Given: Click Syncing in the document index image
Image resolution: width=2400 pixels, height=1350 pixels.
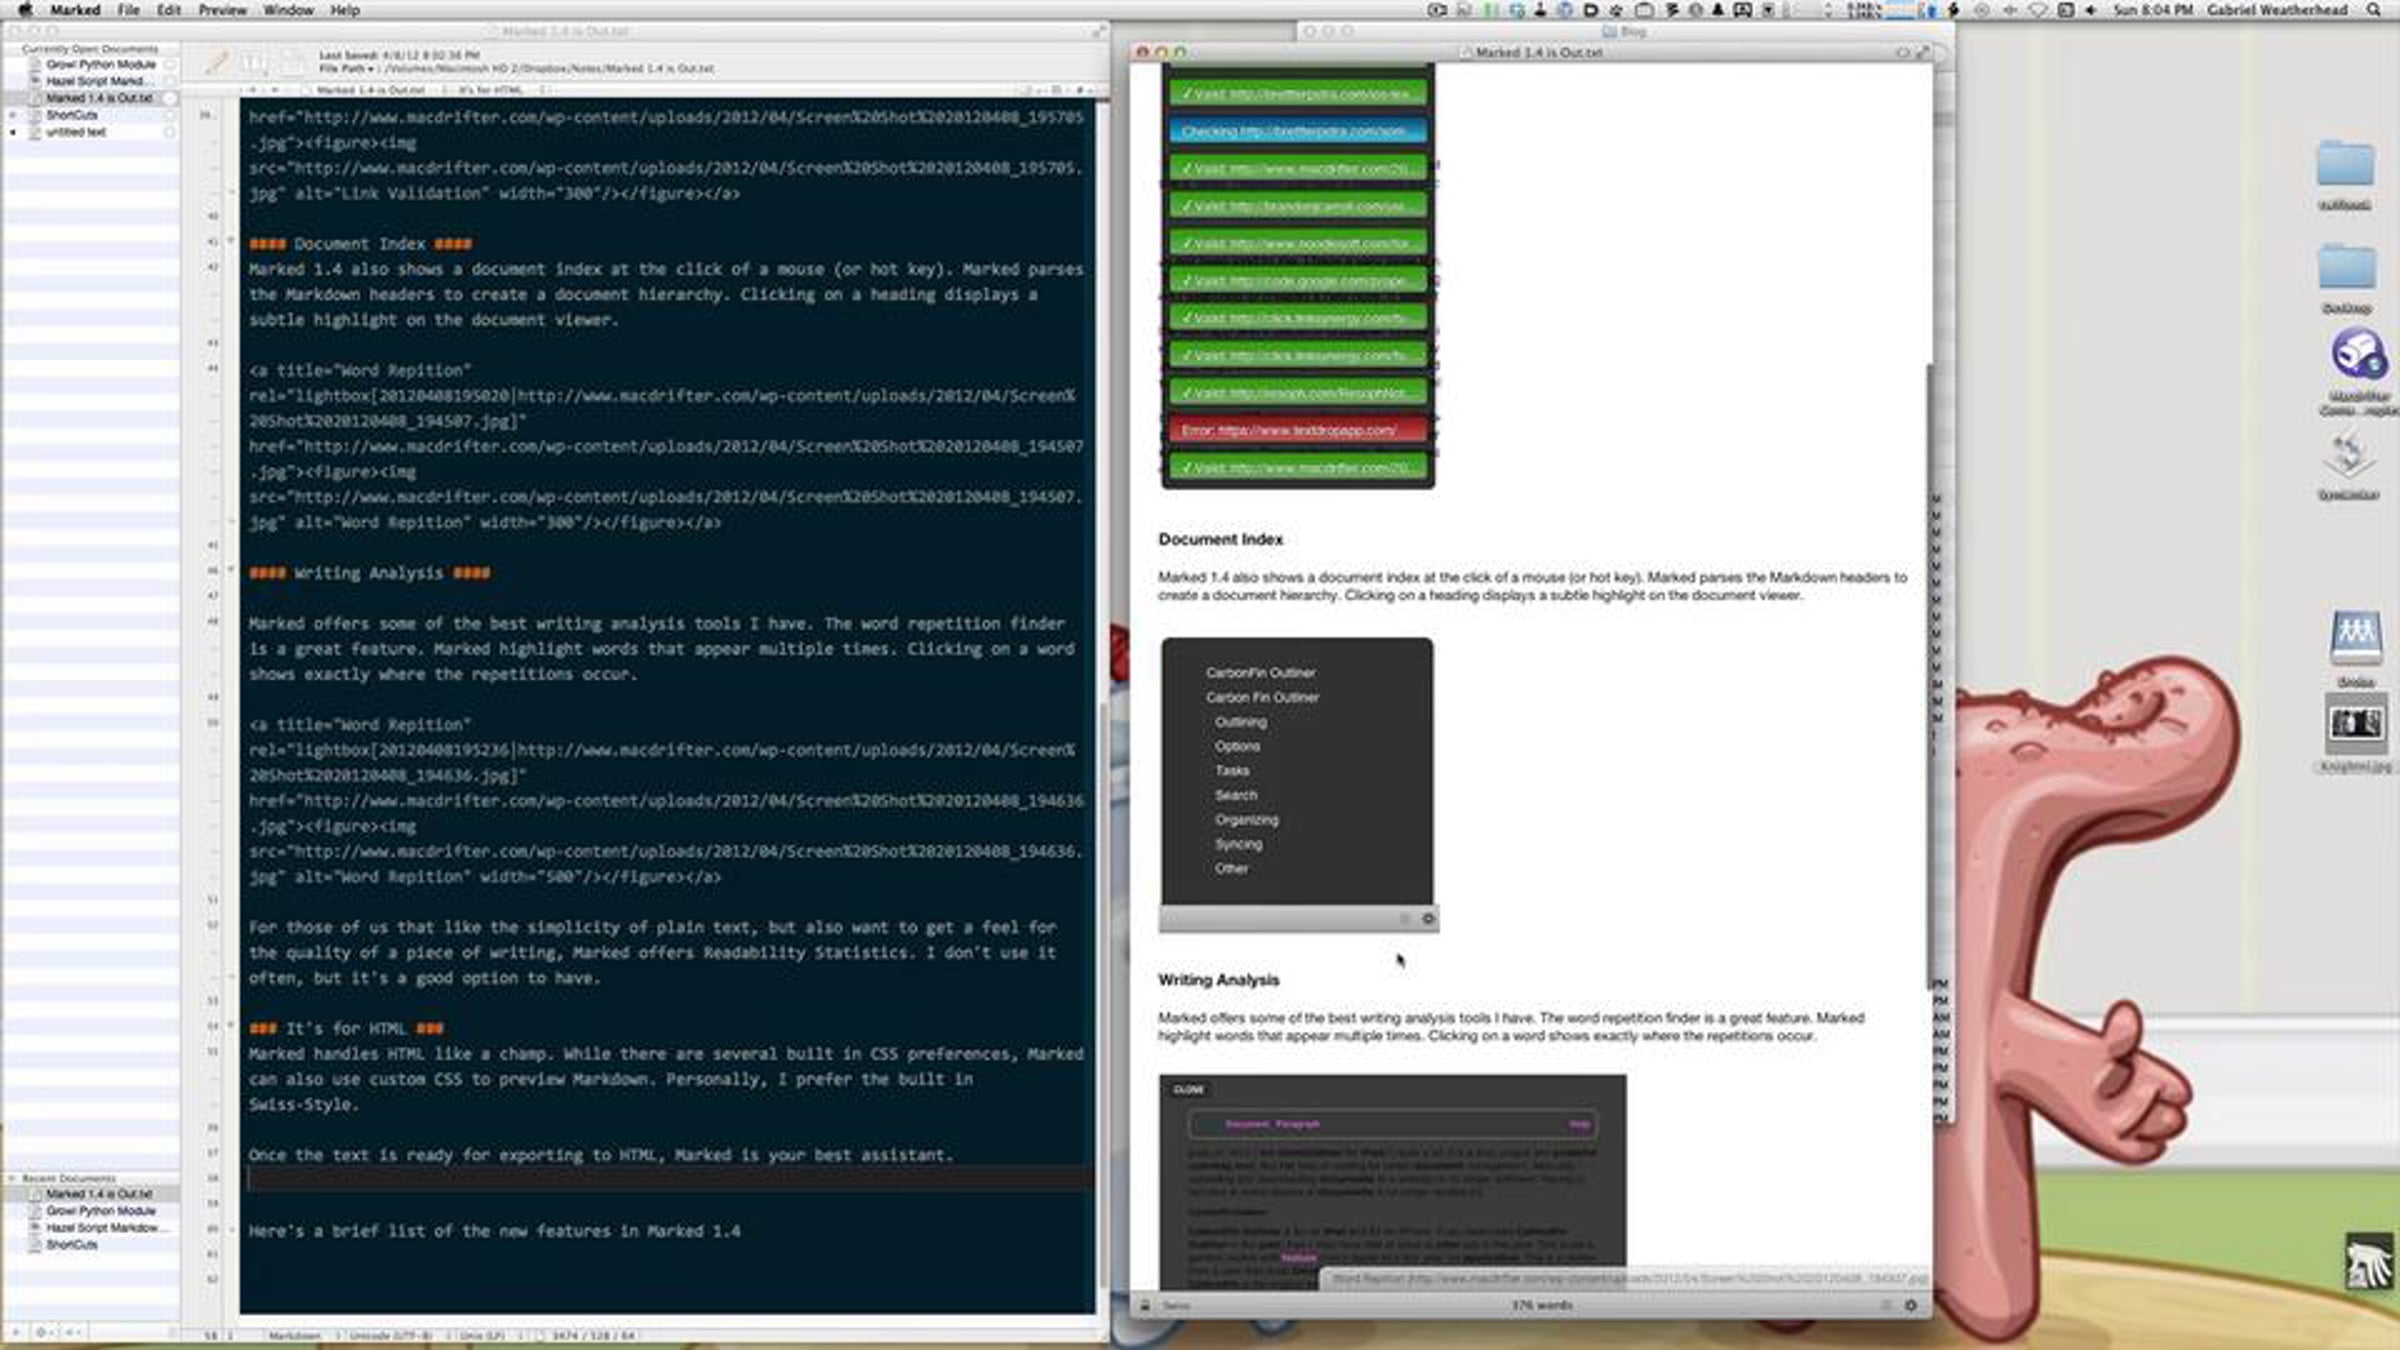Looking at the screenshot, I should (1239, 844).
